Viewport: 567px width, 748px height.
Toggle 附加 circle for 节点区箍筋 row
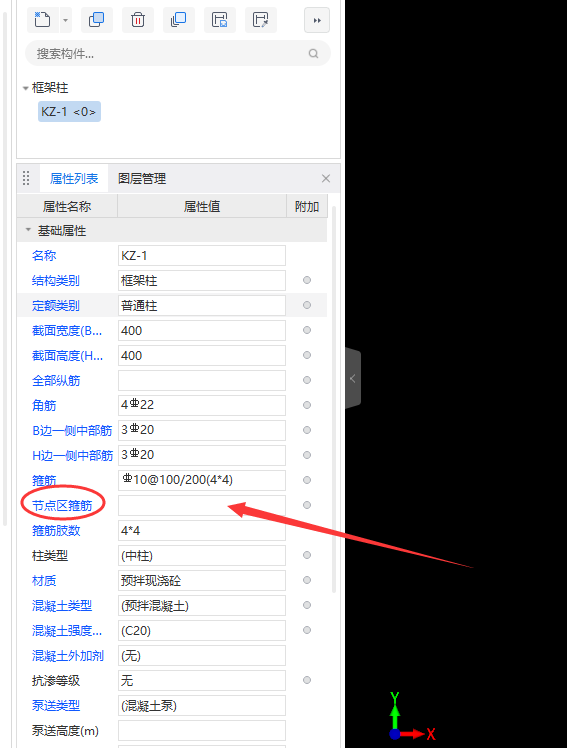pyautogui.click(x=307, y=505)
